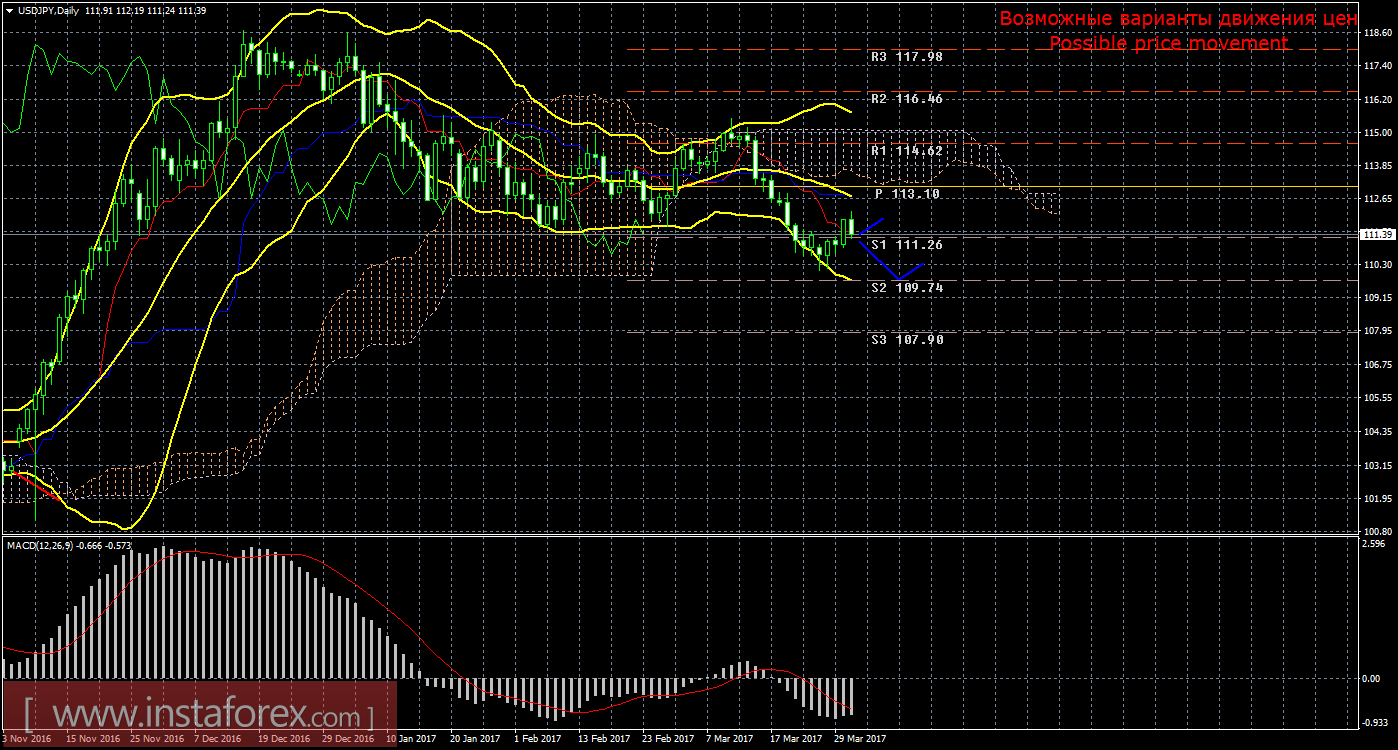Click the red 'Possible price movement' text

pyautogui.click(x=1168, y=44)
